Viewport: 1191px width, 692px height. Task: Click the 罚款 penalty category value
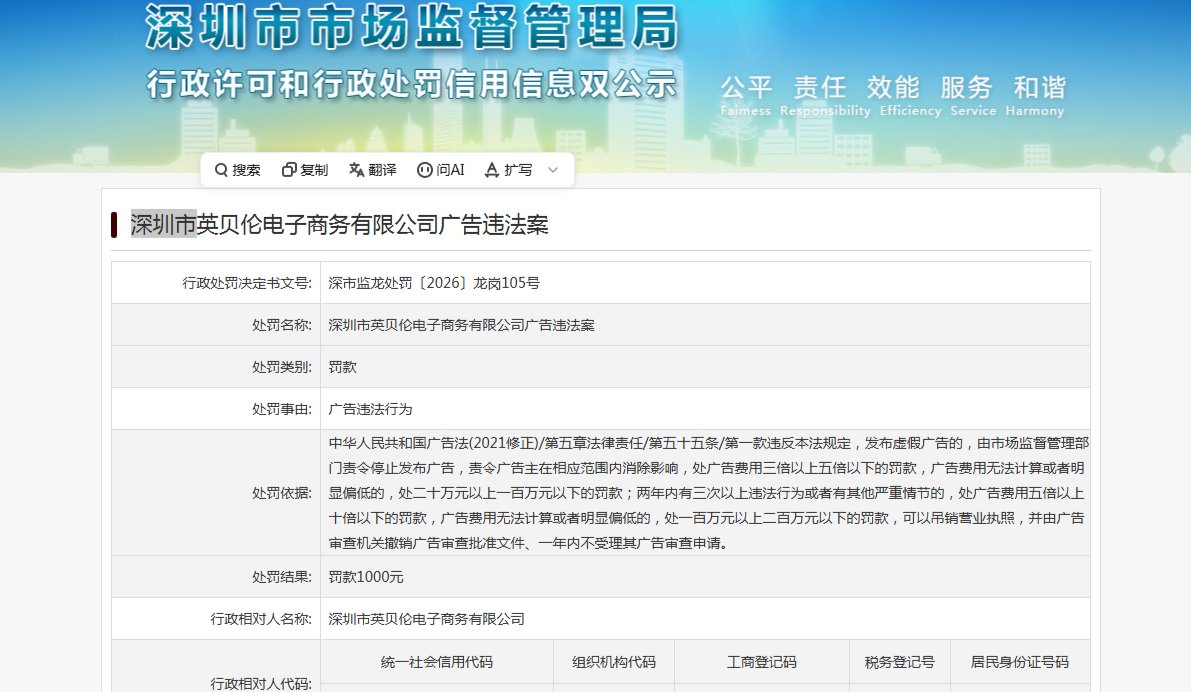click(x=342, y=367)
